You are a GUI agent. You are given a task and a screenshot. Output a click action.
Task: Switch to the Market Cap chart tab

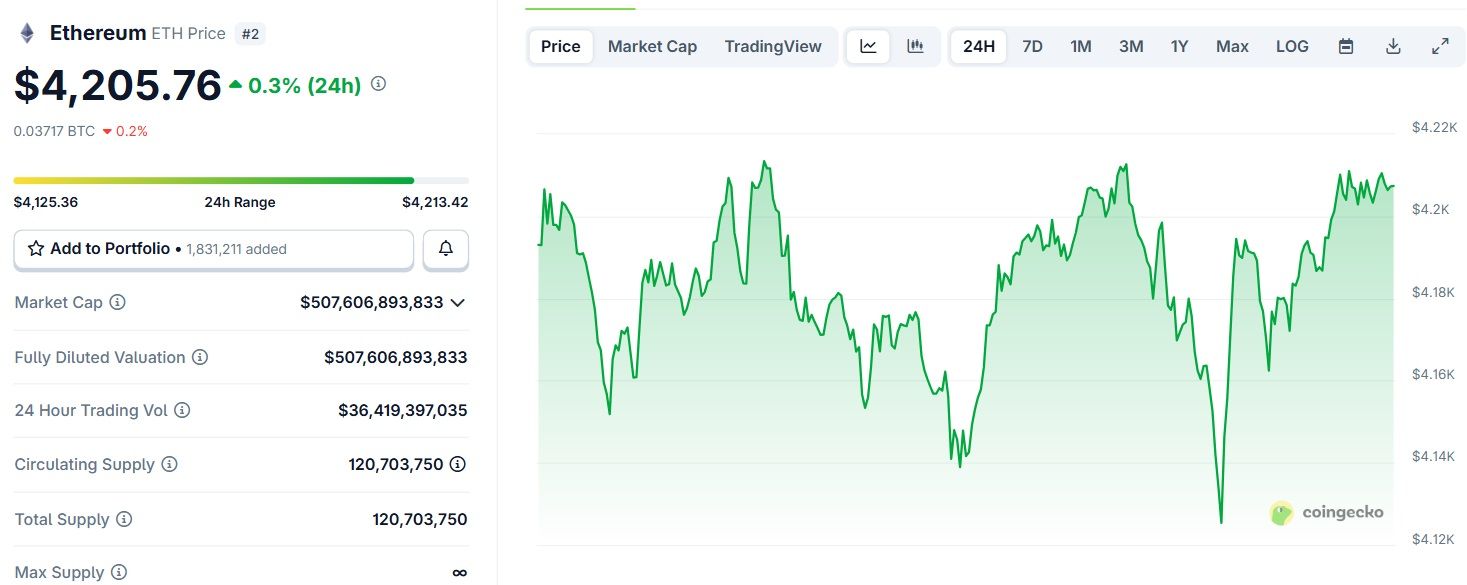[652, 45]
